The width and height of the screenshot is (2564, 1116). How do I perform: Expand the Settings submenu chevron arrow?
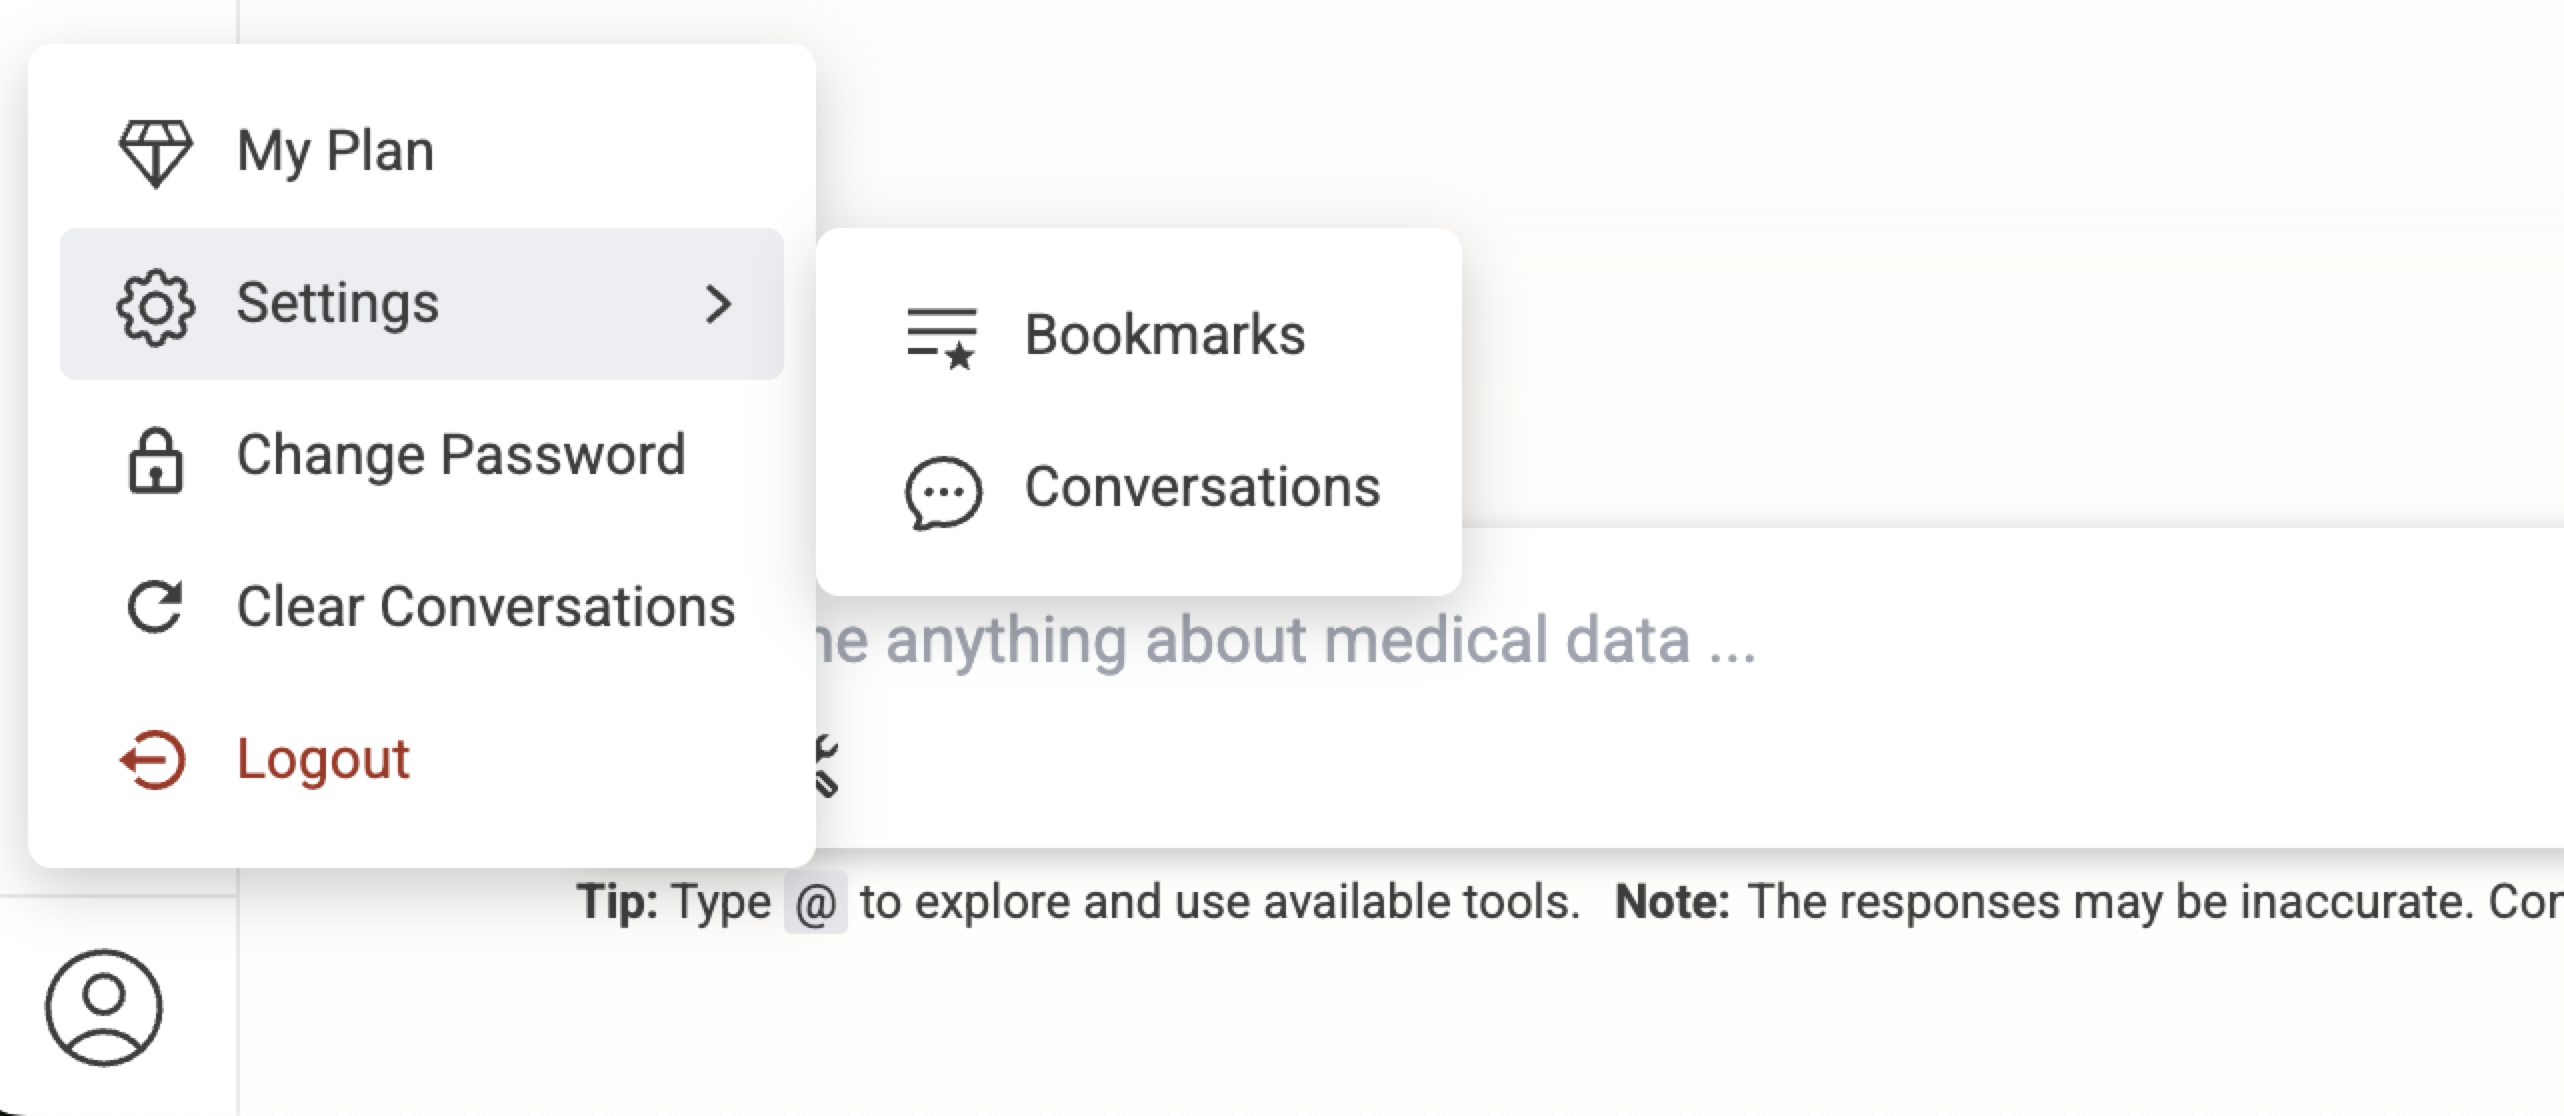718,304
